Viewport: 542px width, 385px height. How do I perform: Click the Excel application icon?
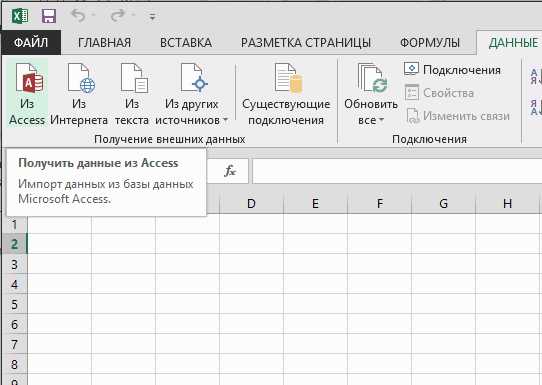click(x=20, y=16)
